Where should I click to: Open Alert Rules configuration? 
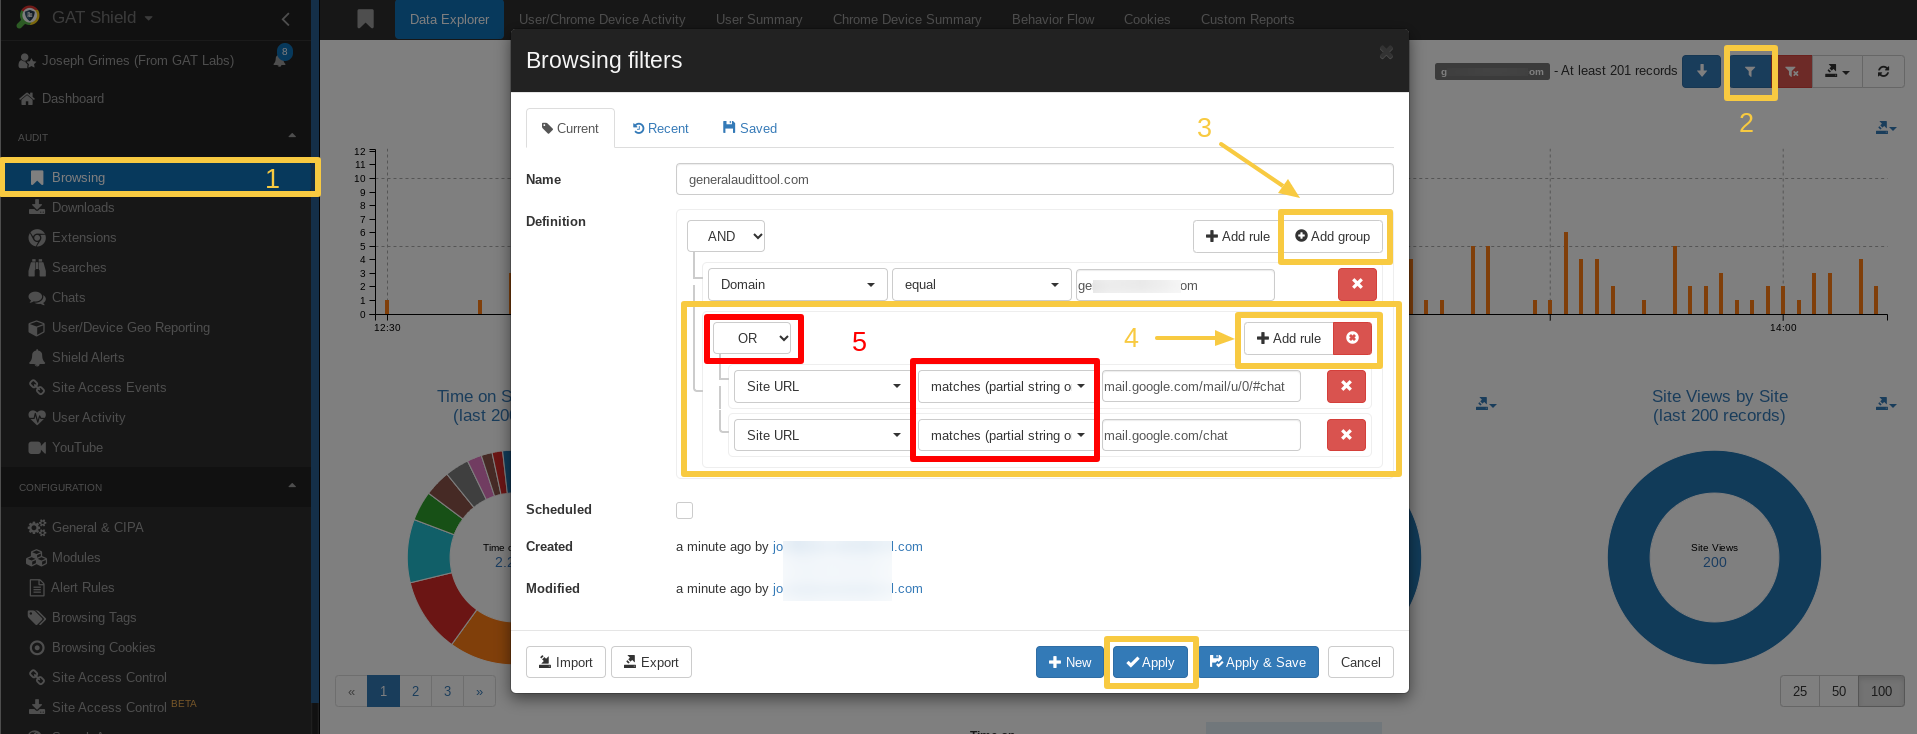pyautogui.click(x=82, y=587)
